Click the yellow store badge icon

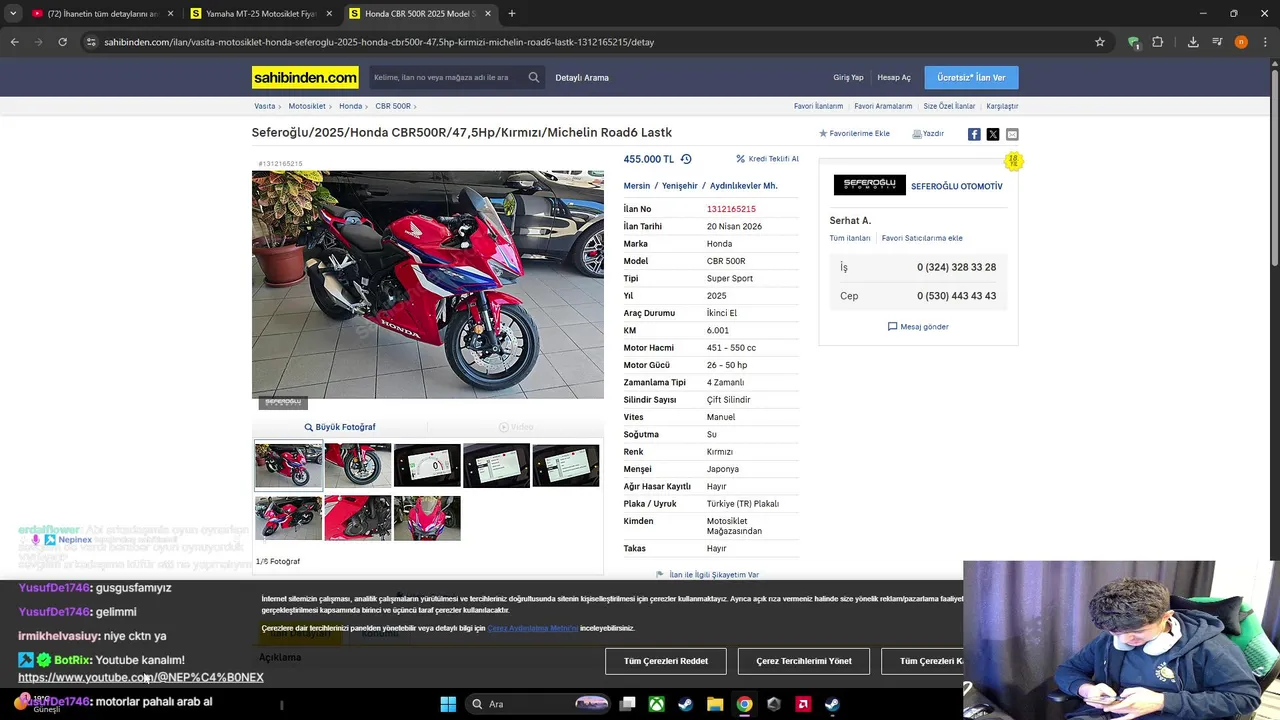tap(1013, 161)
